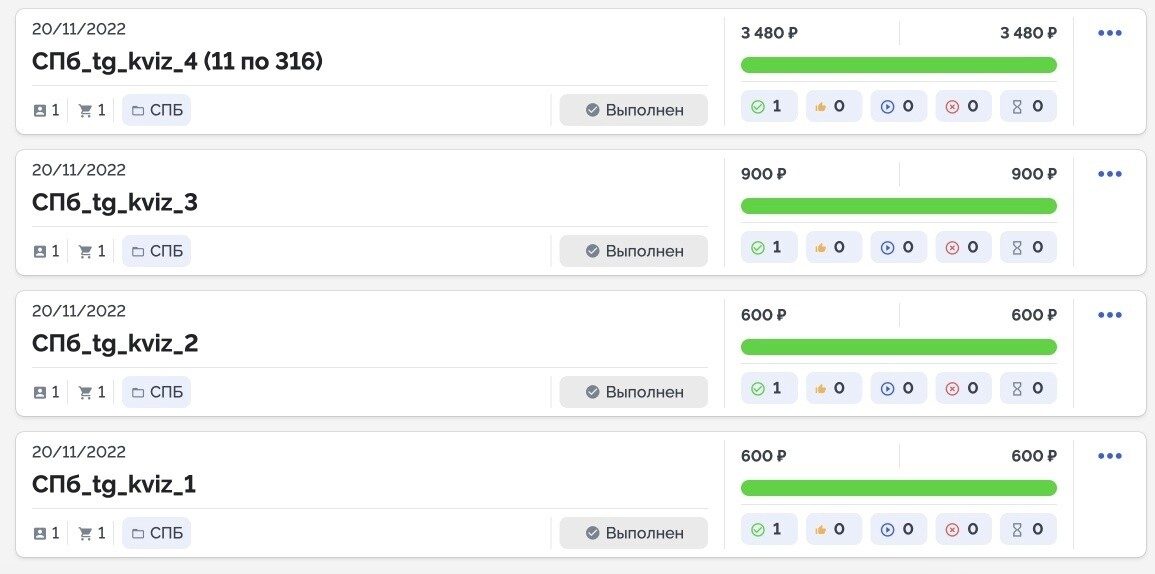Click the 3 480 ₽ left amount
Viewport: 1155px width, 574px height.
coord(770,33)
